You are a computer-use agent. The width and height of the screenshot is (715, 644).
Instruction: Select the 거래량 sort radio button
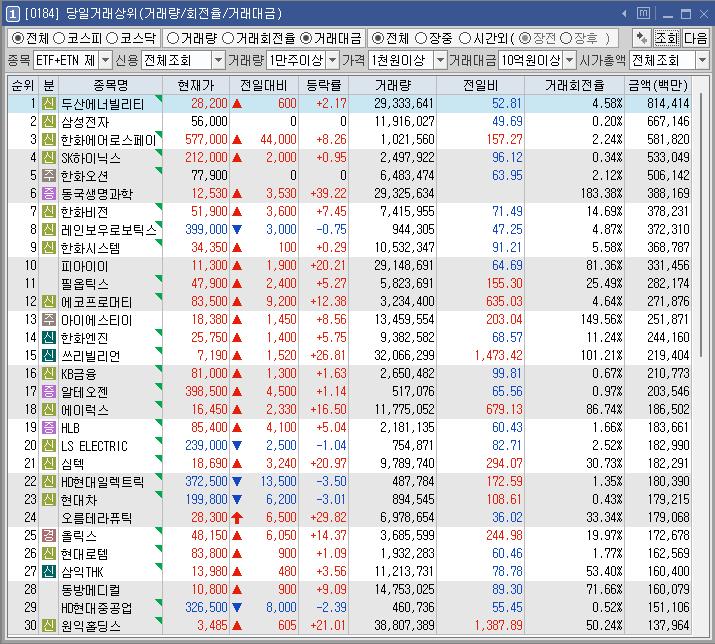click(x=173, y=38)
